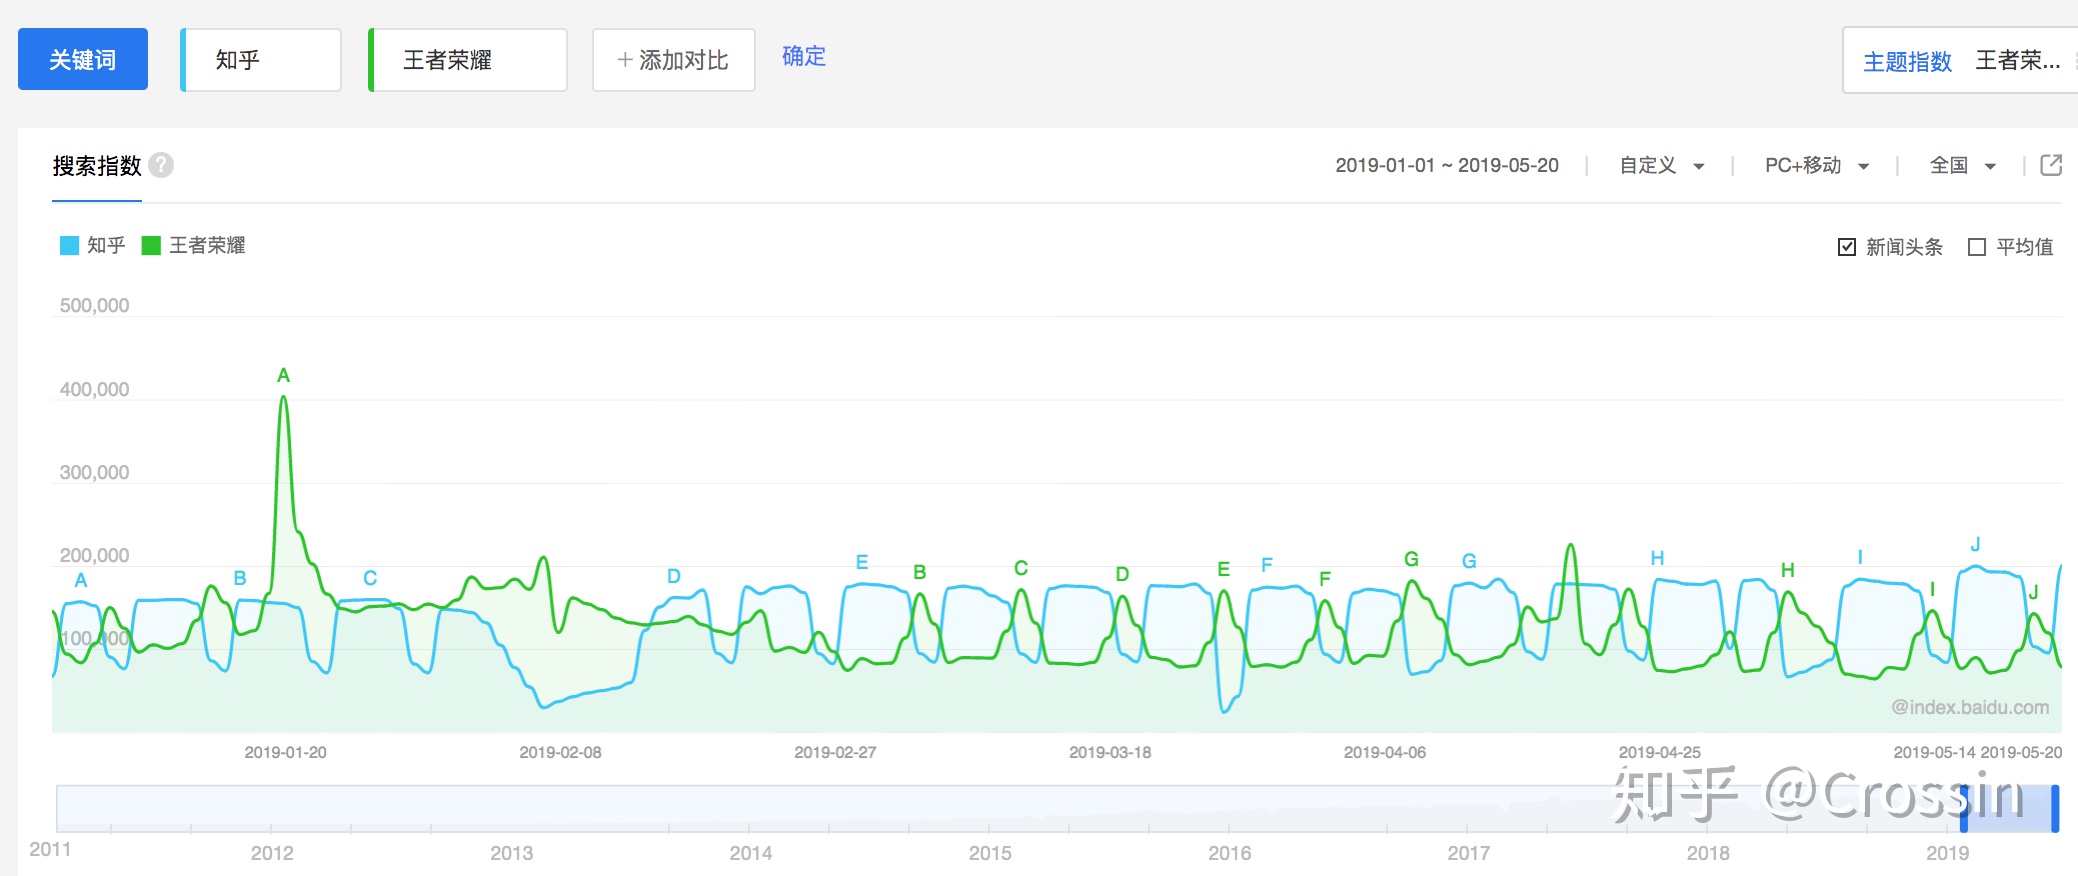Select the 关键词 tab button
2078x876 pixels.
click(83, 60)
